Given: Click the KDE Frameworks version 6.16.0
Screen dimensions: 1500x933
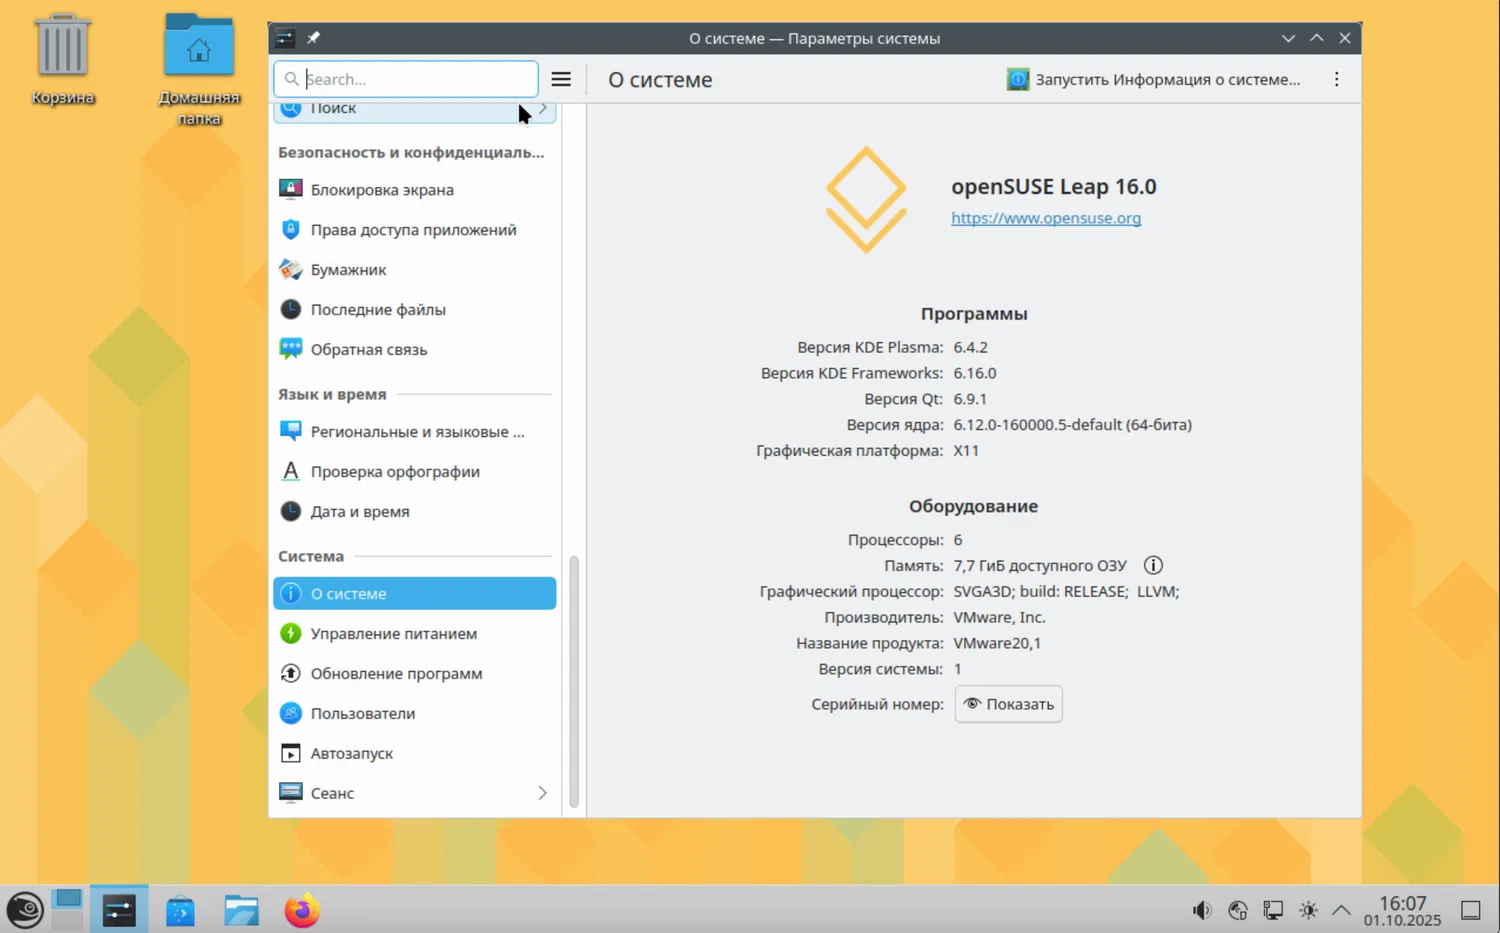Looking at the screenshot, I should coord(975,373).
